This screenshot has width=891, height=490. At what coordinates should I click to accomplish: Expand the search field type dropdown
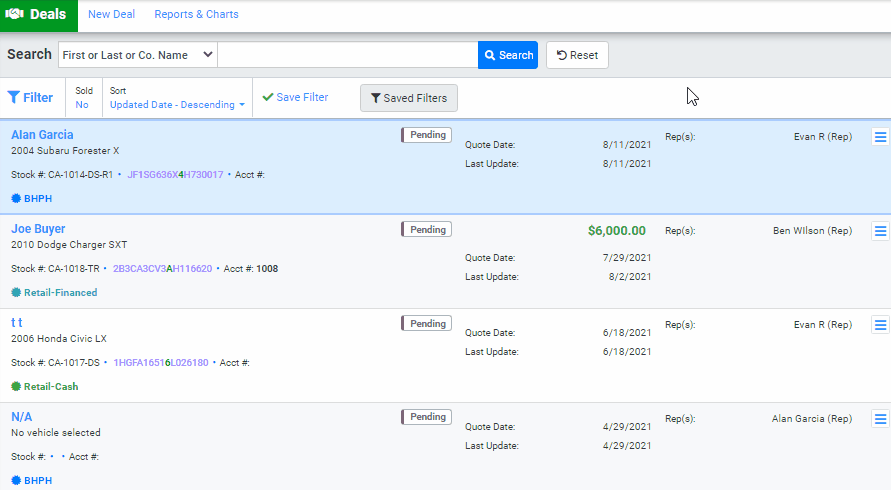[137, 55]
